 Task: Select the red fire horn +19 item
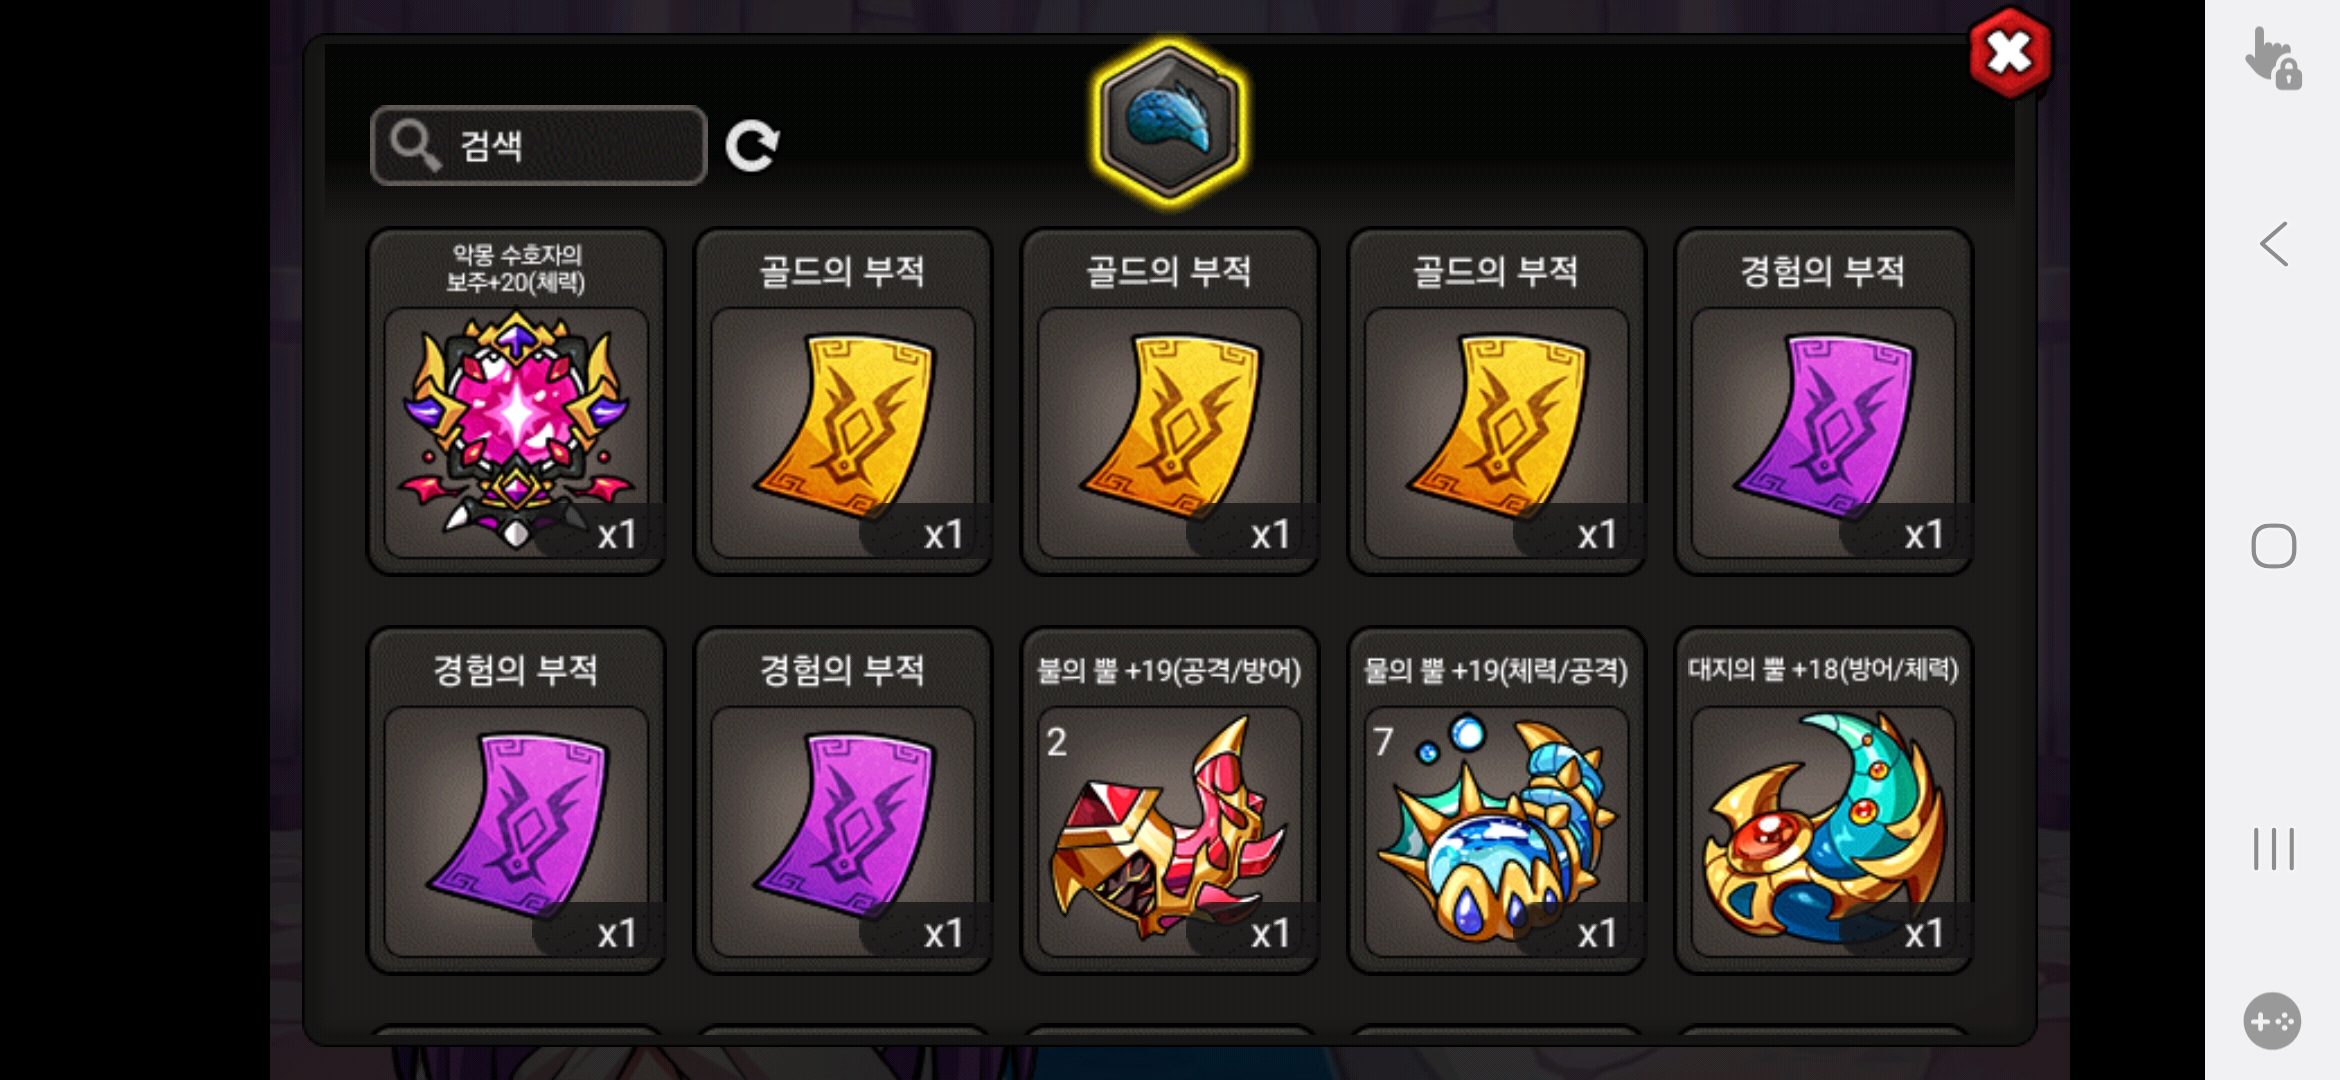point(1169,800)
